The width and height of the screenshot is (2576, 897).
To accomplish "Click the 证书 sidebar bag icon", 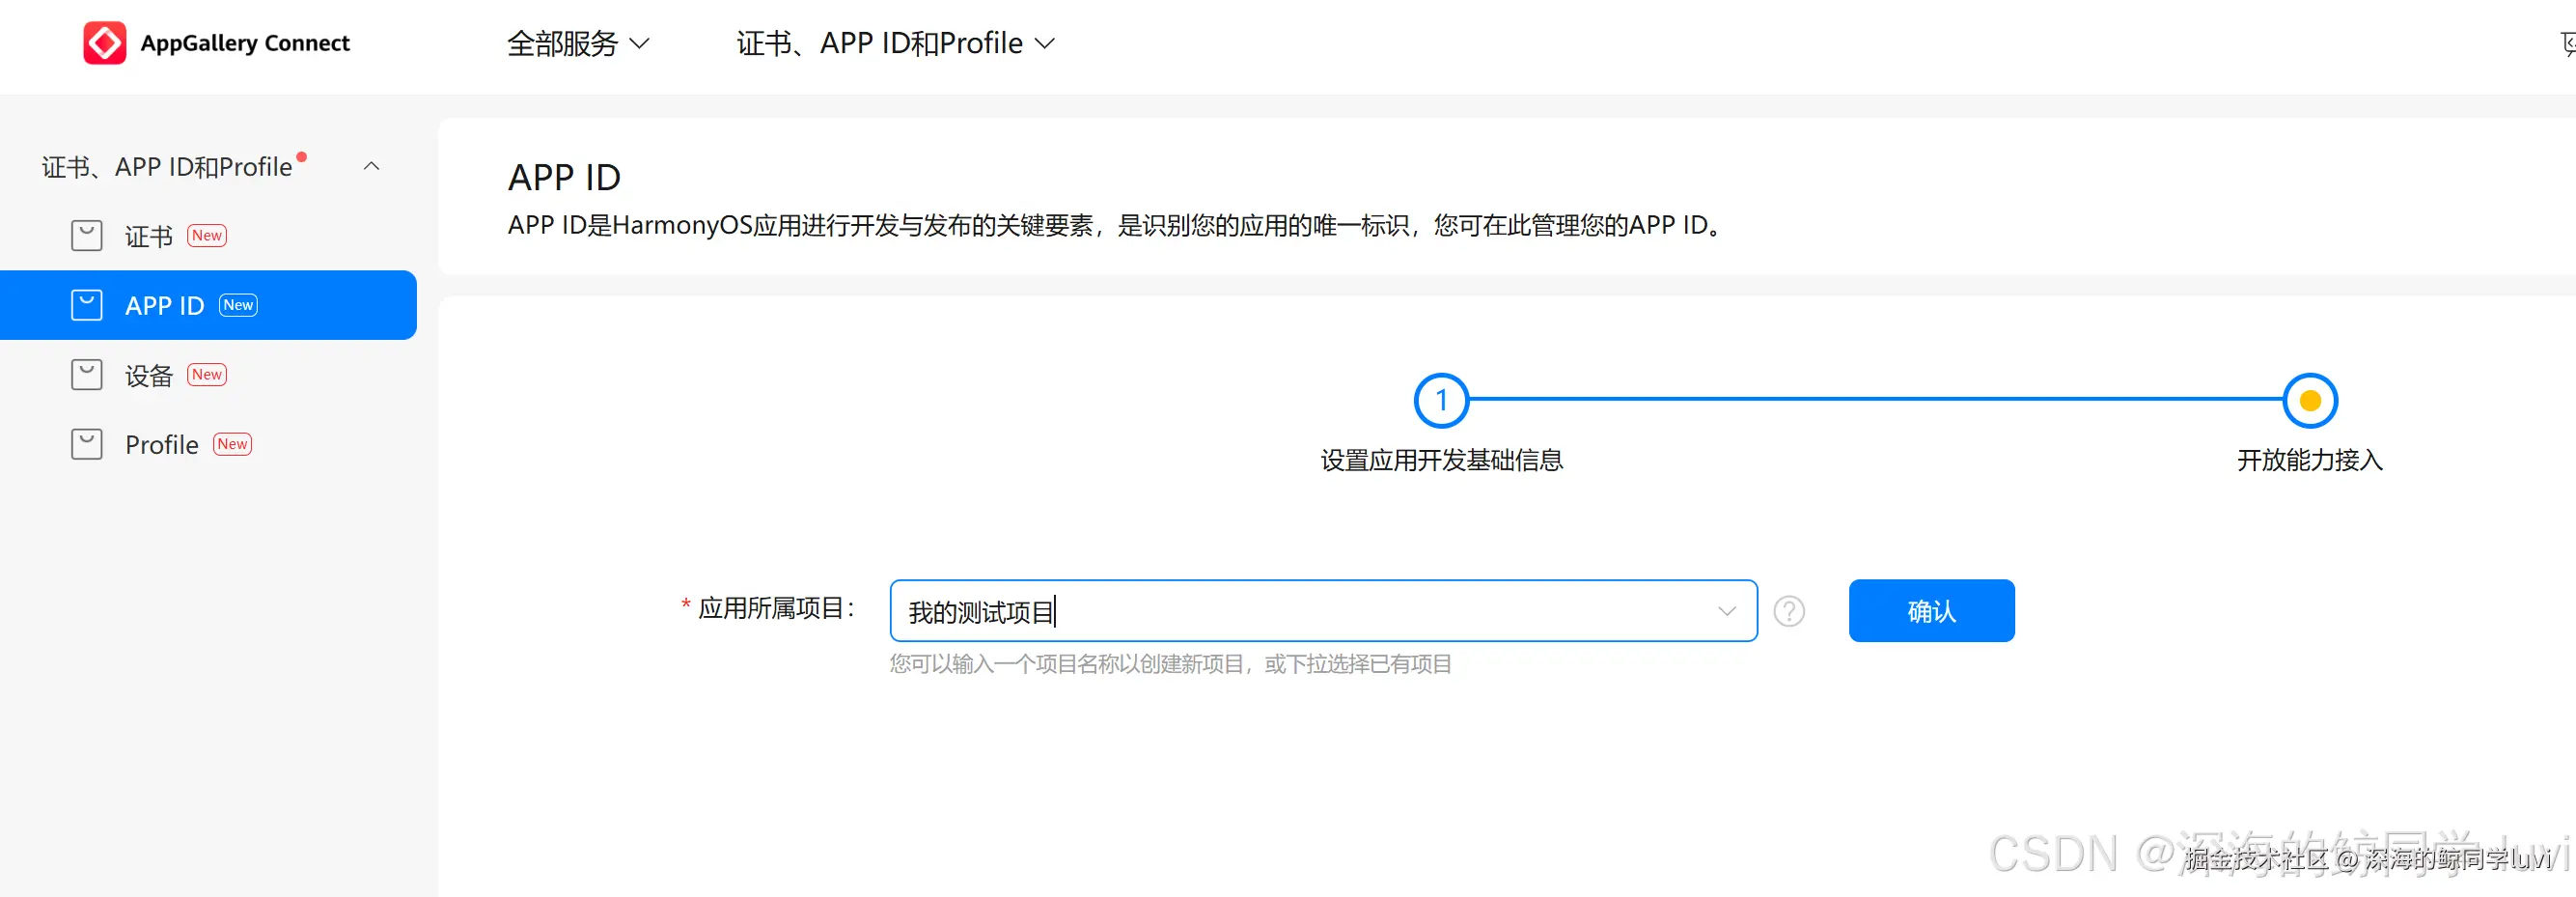I will pos(87,236).
